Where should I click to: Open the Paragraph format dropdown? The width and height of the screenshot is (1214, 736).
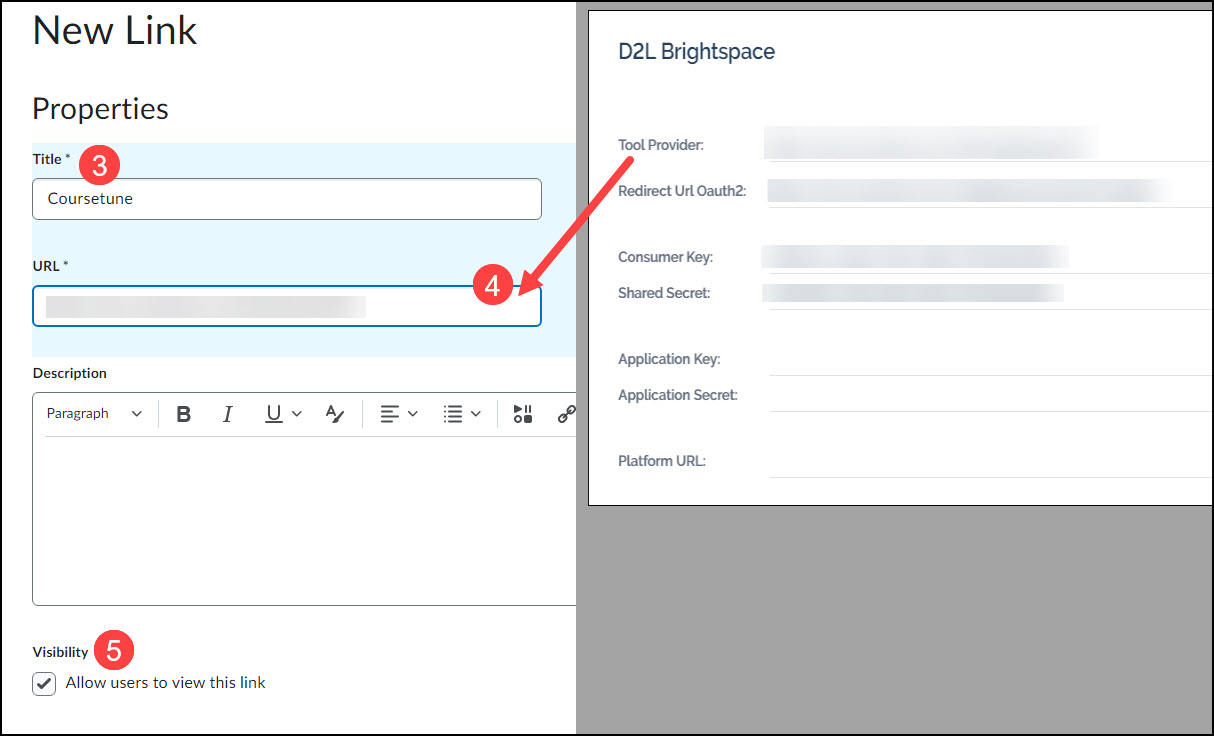(95, 414)
